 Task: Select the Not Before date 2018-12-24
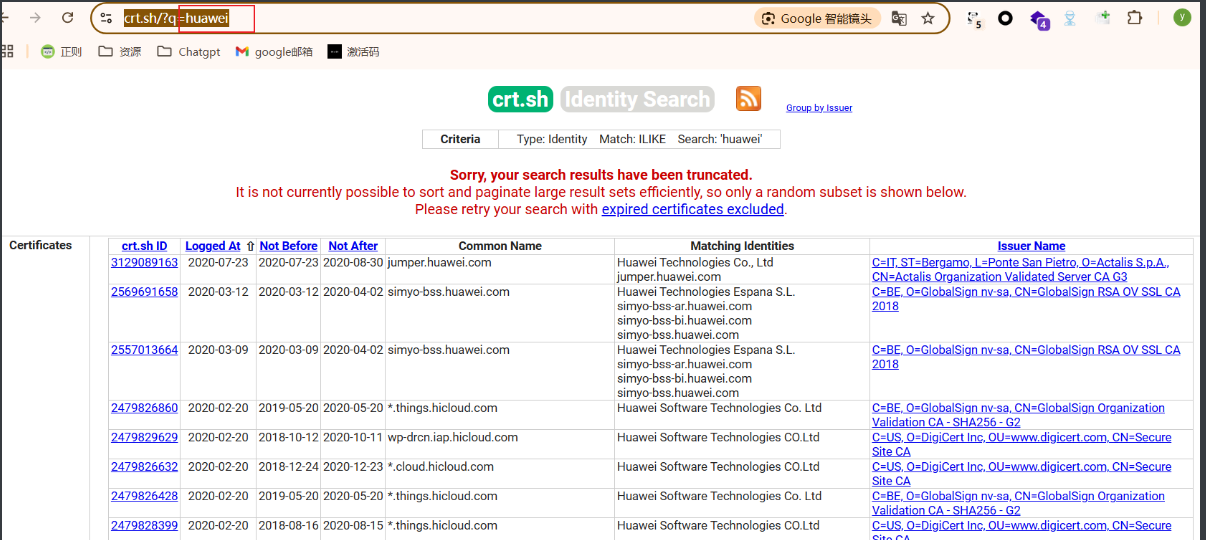[x=288, y=466]
